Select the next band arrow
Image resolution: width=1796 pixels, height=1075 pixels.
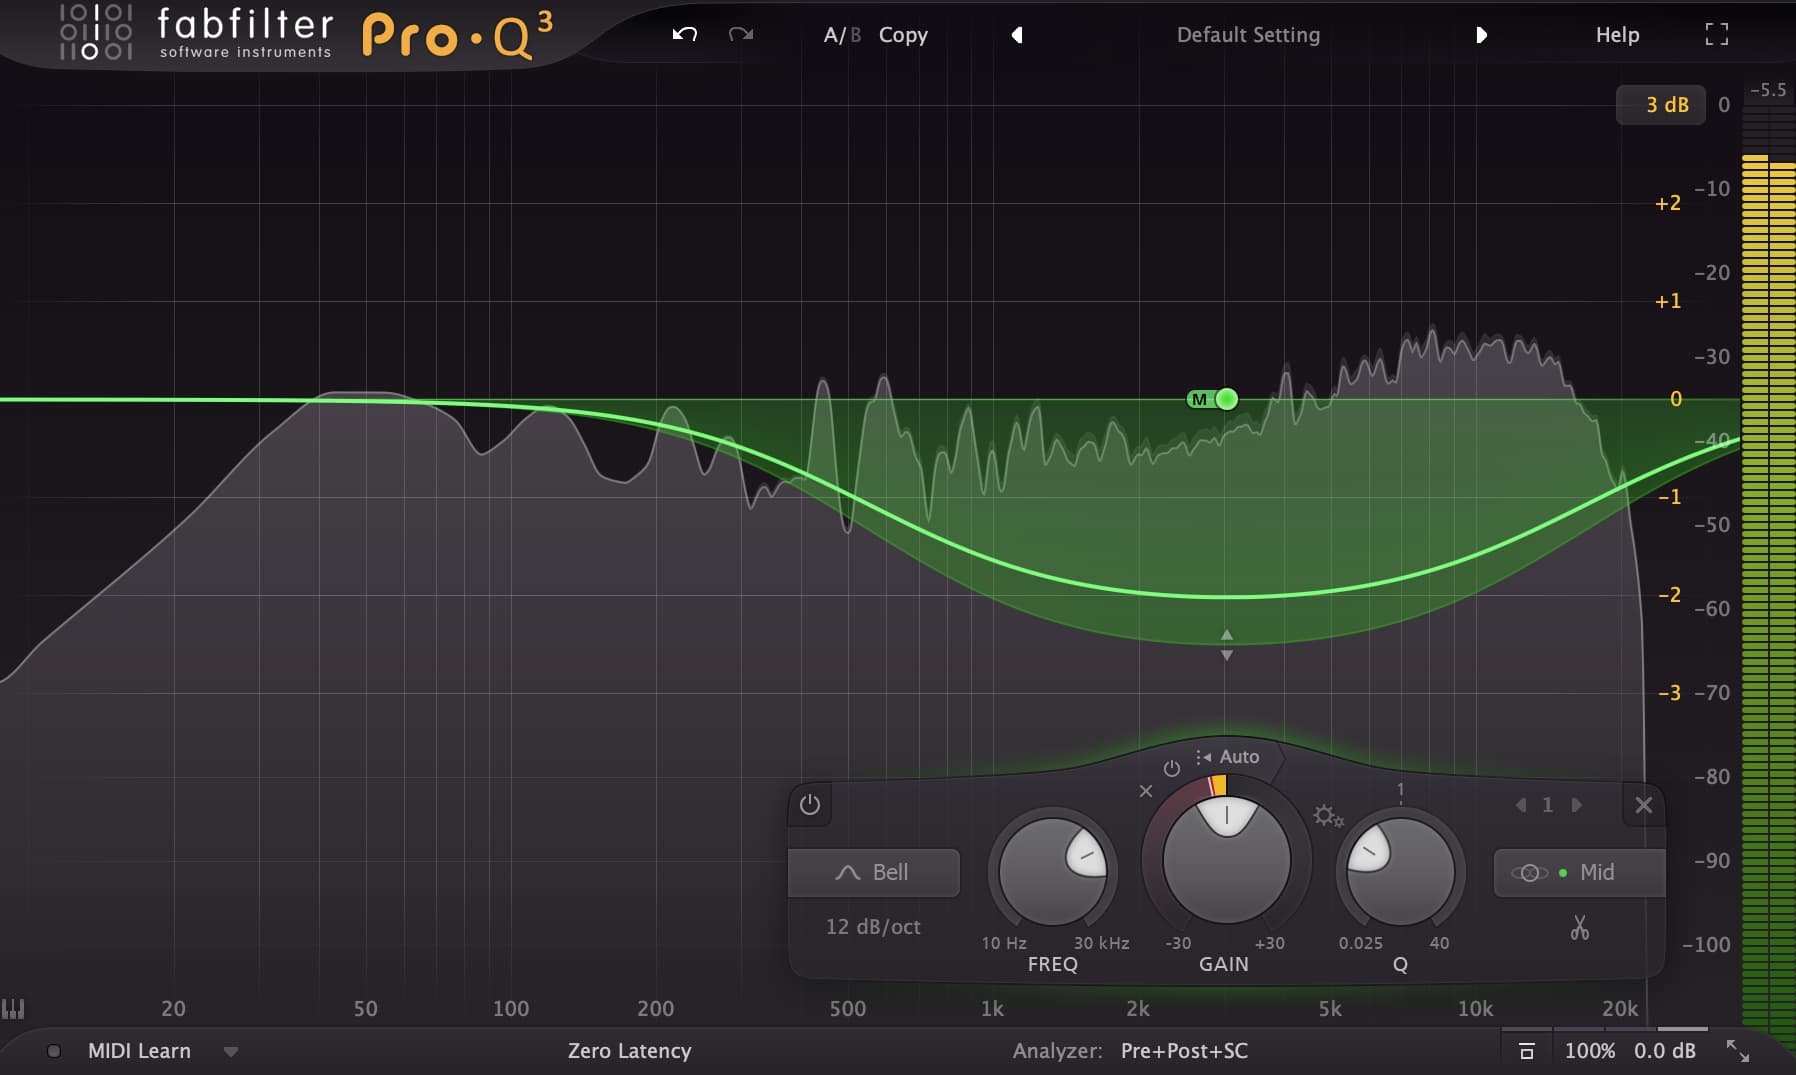pyautogui.click(x=1576, y=805)
